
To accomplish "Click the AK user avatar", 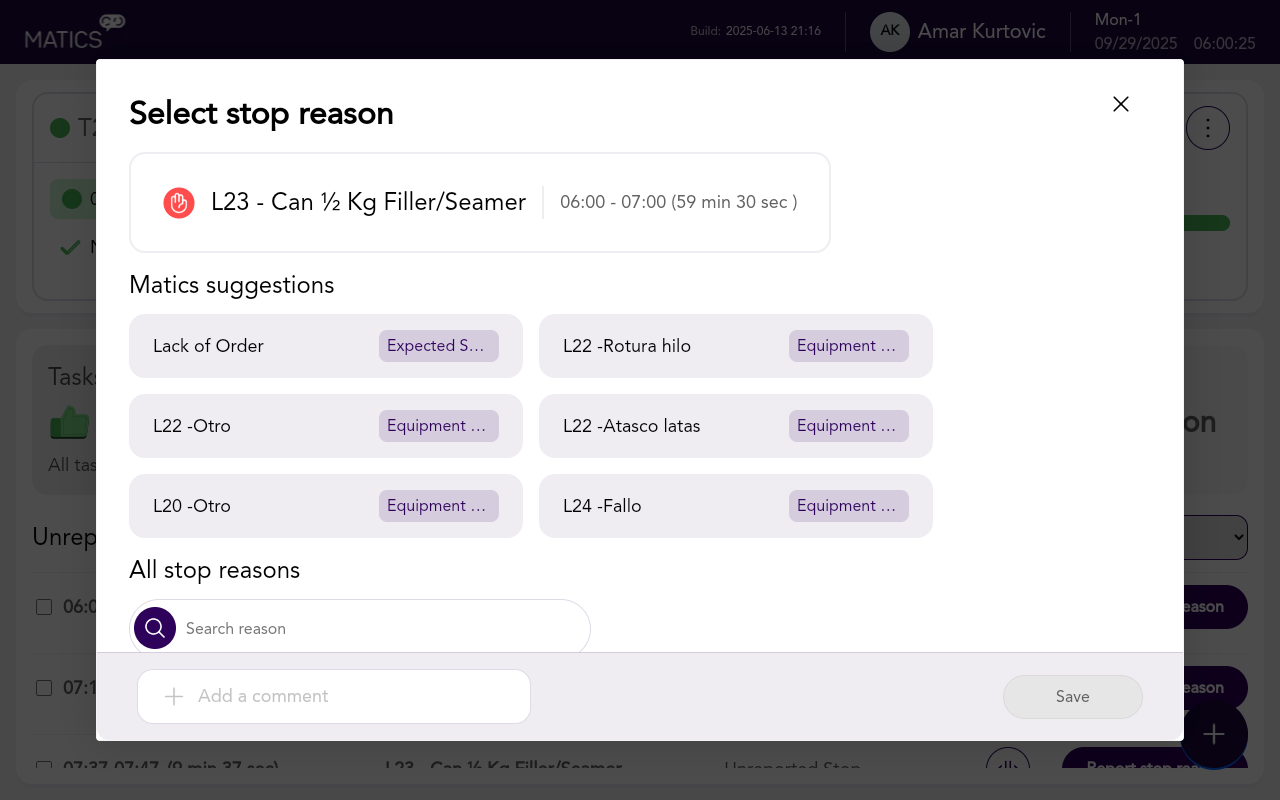I will tap(889, 32).
